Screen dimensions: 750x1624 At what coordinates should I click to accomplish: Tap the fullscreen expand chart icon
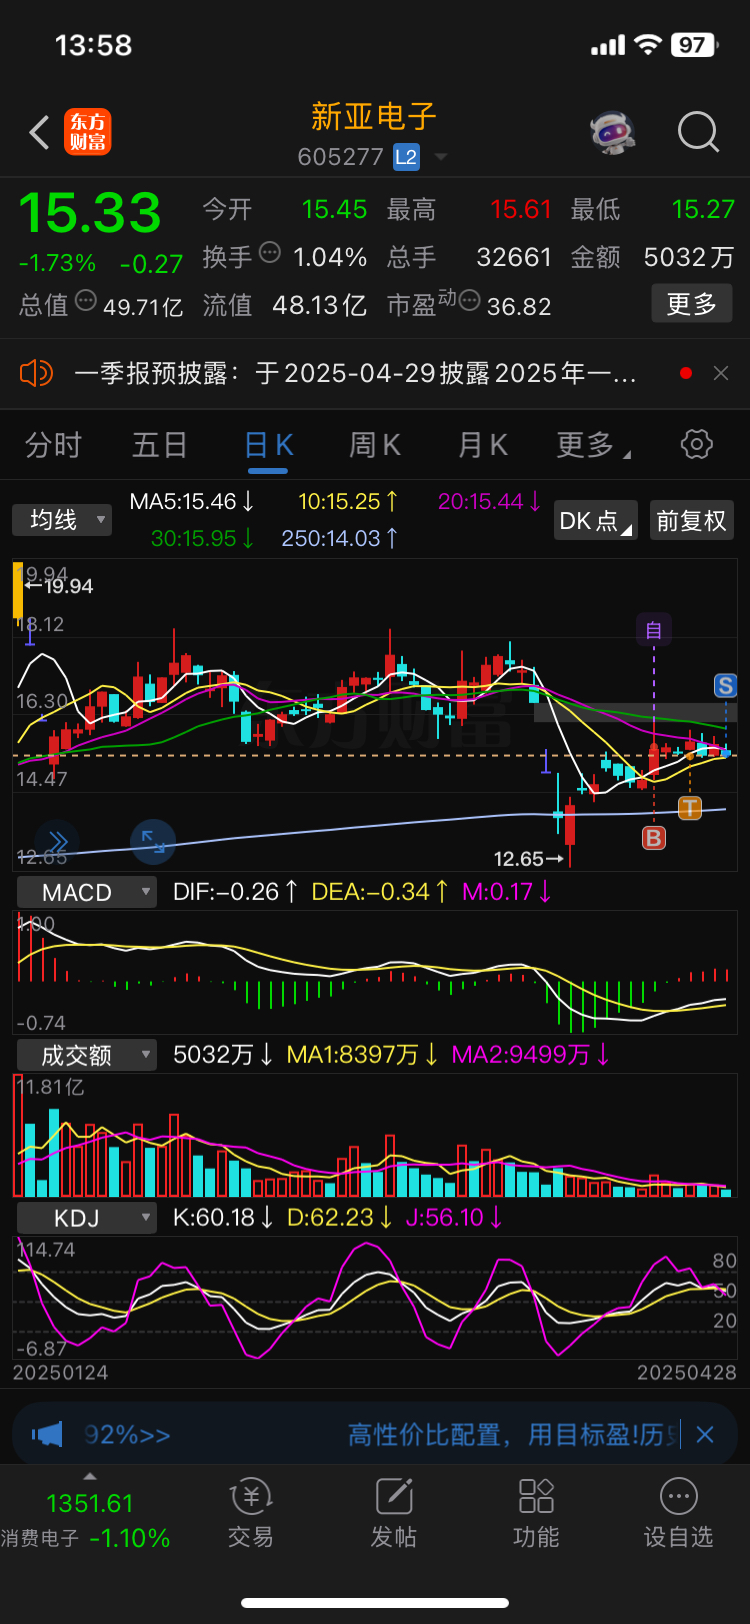click(153, 840)
